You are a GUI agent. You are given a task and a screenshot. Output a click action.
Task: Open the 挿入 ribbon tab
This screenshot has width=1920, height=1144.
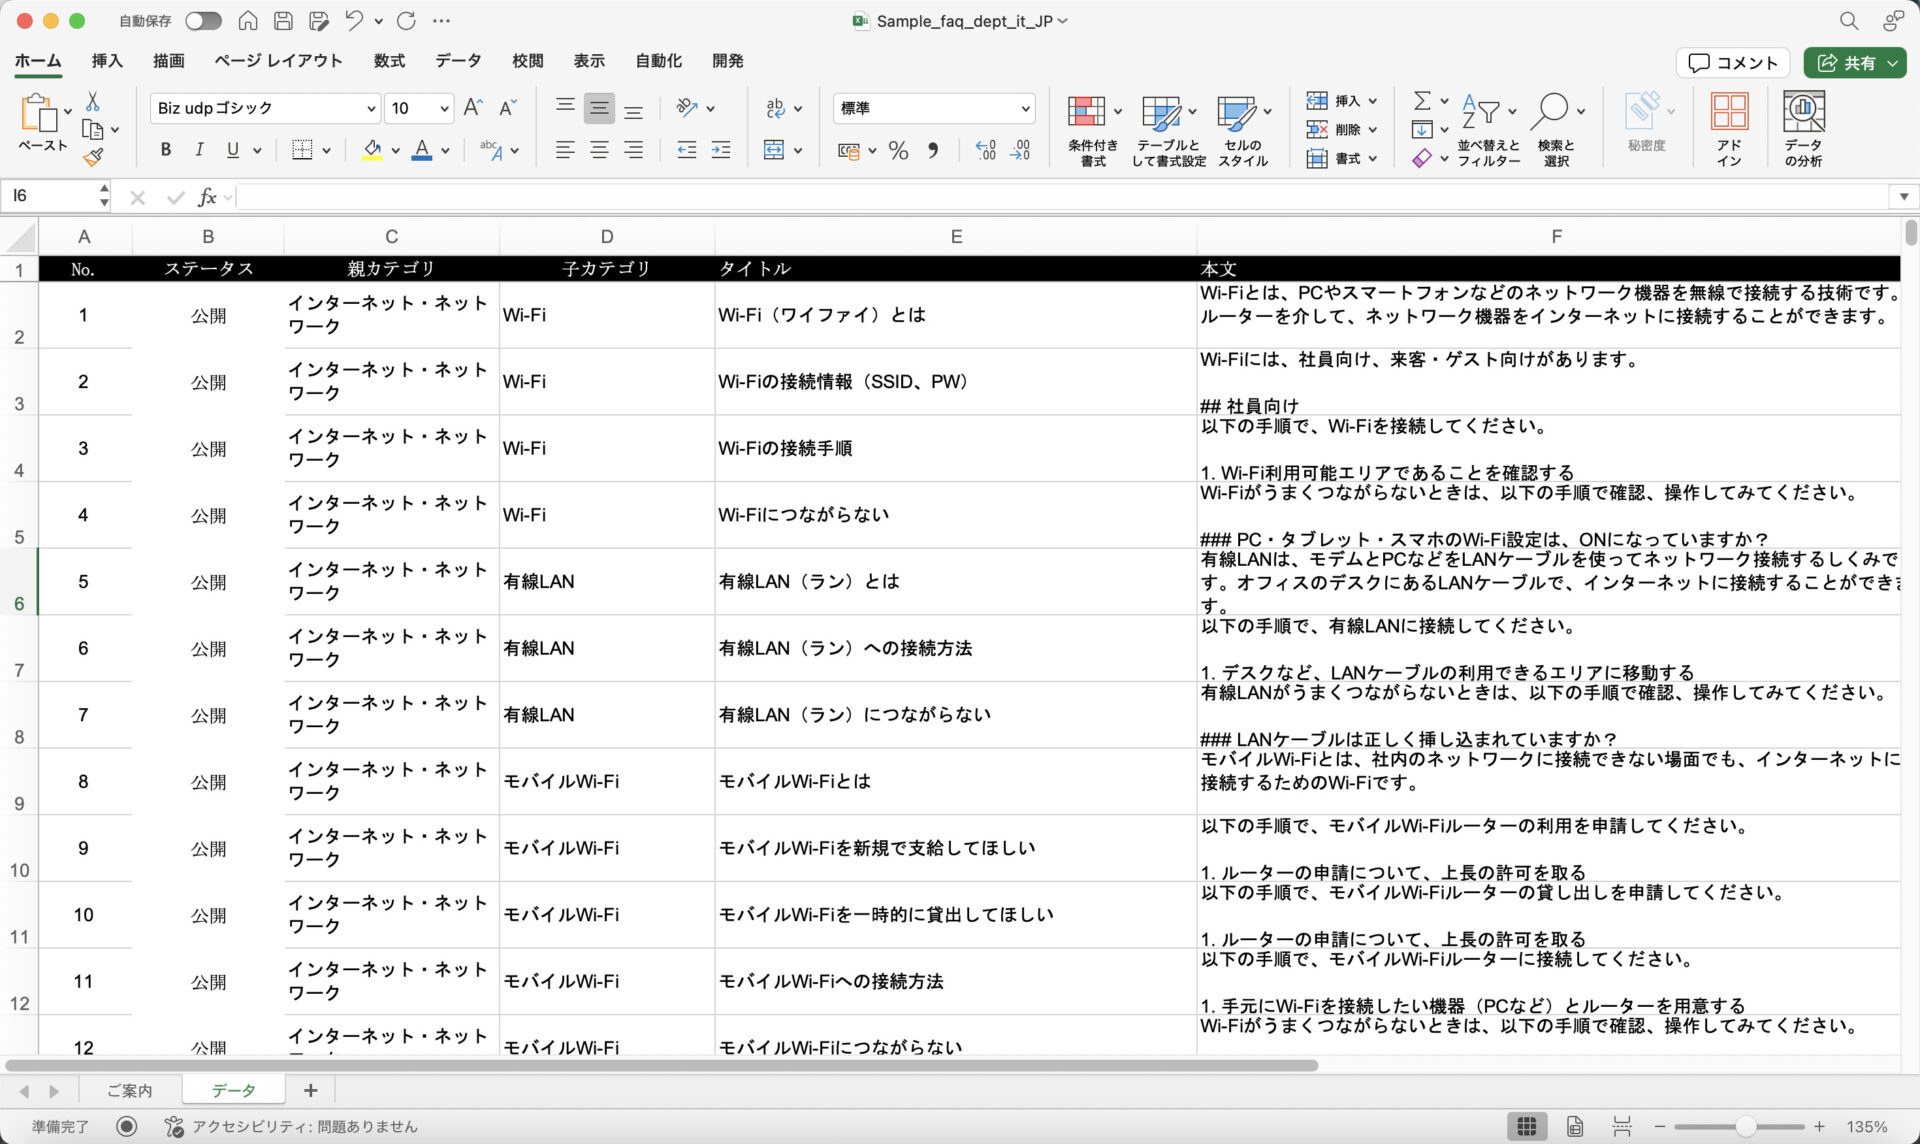pyautogui.click(x=107, y=61)
